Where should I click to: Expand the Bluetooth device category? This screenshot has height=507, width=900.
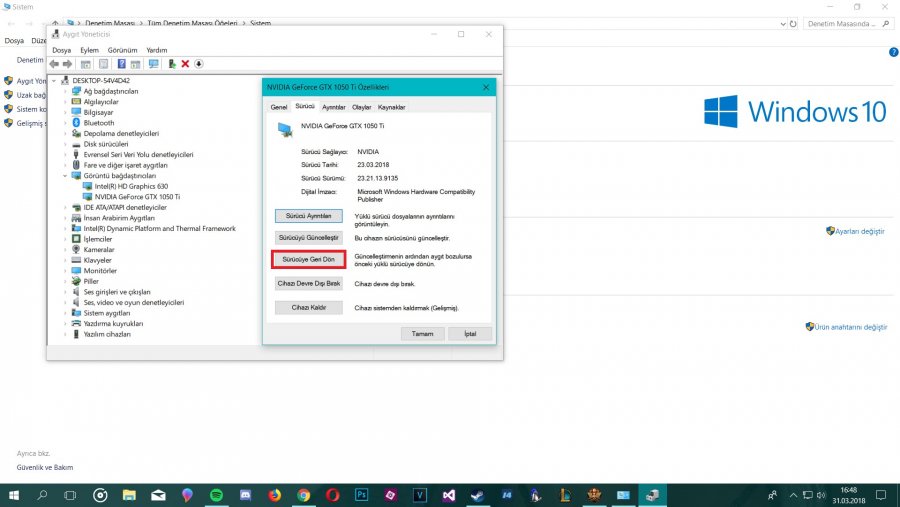pyautogui.click(x=65, y=123)
